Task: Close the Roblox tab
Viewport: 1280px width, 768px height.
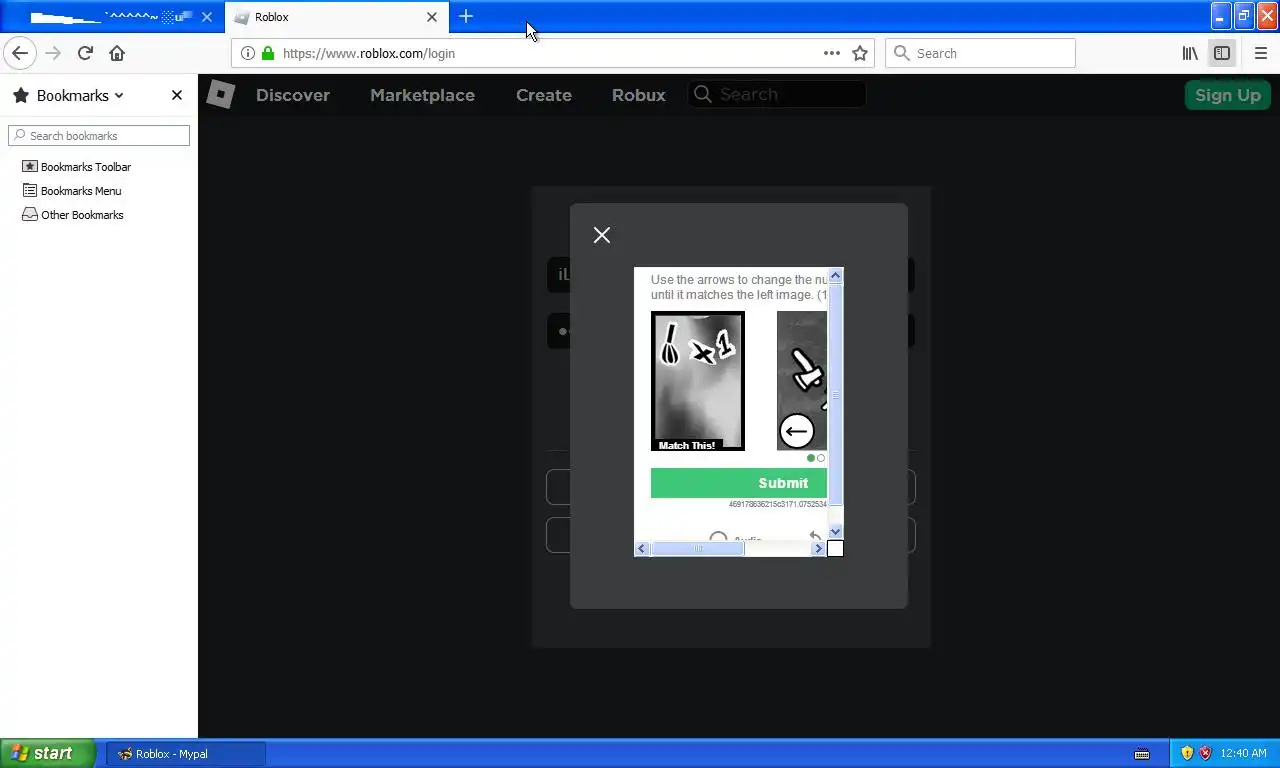Action: [x=432, y=17]
